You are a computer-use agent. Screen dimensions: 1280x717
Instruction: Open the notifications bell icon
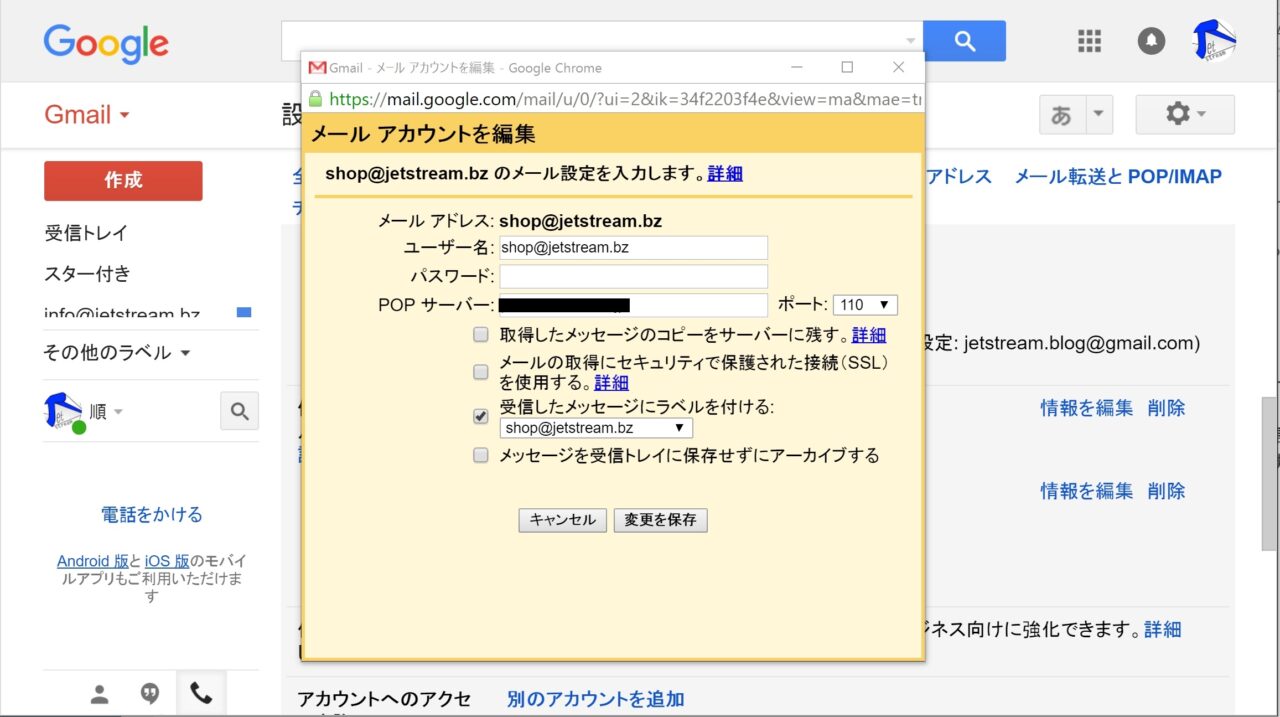pyautogui.click(x=1151, y=41)
